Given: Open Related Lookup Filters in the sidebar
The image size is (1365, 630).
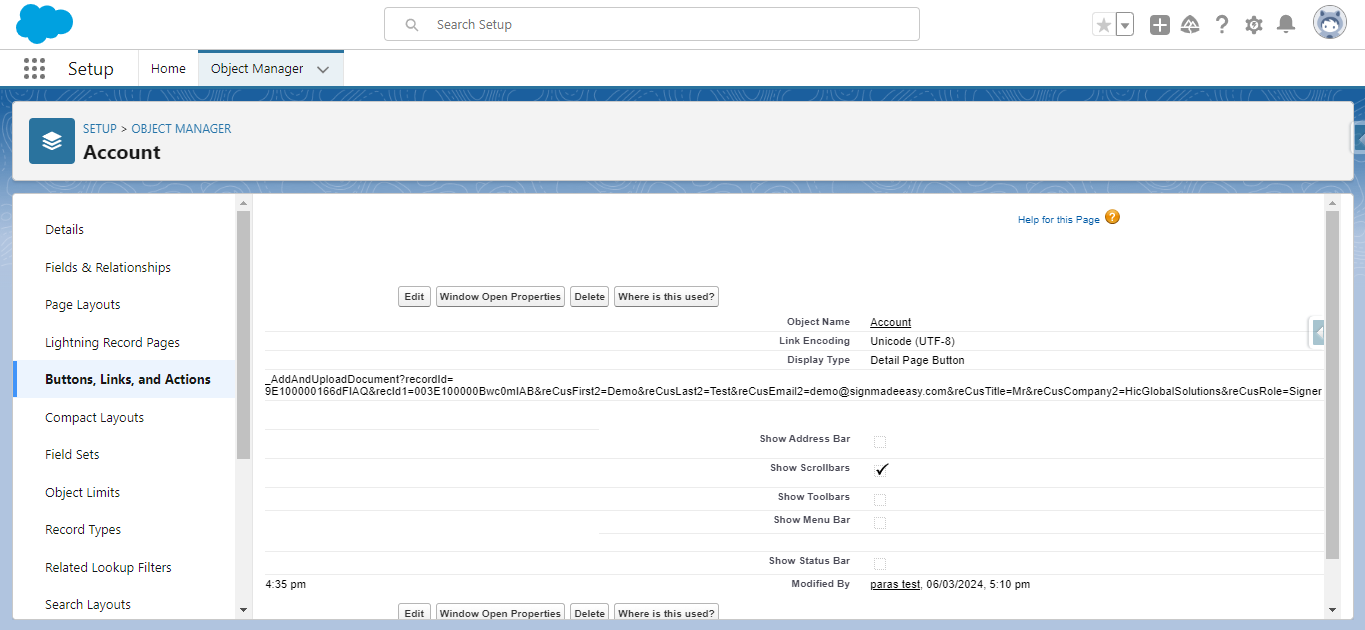Looking at the screenshot, I should [x=108, y=568].
